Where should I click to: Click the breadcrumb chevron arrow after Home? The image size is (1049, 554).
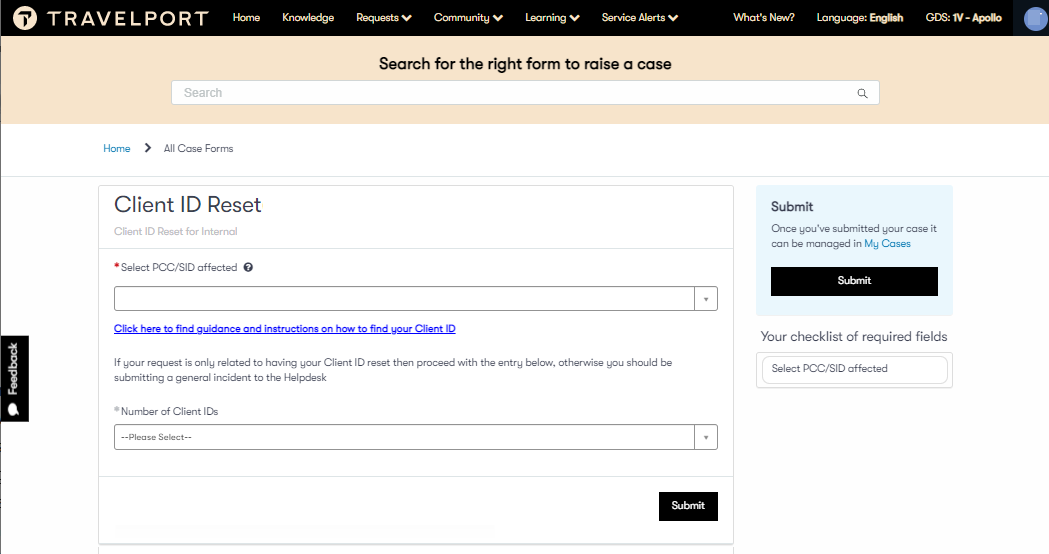pyautogui.click(x=148, y=149)
